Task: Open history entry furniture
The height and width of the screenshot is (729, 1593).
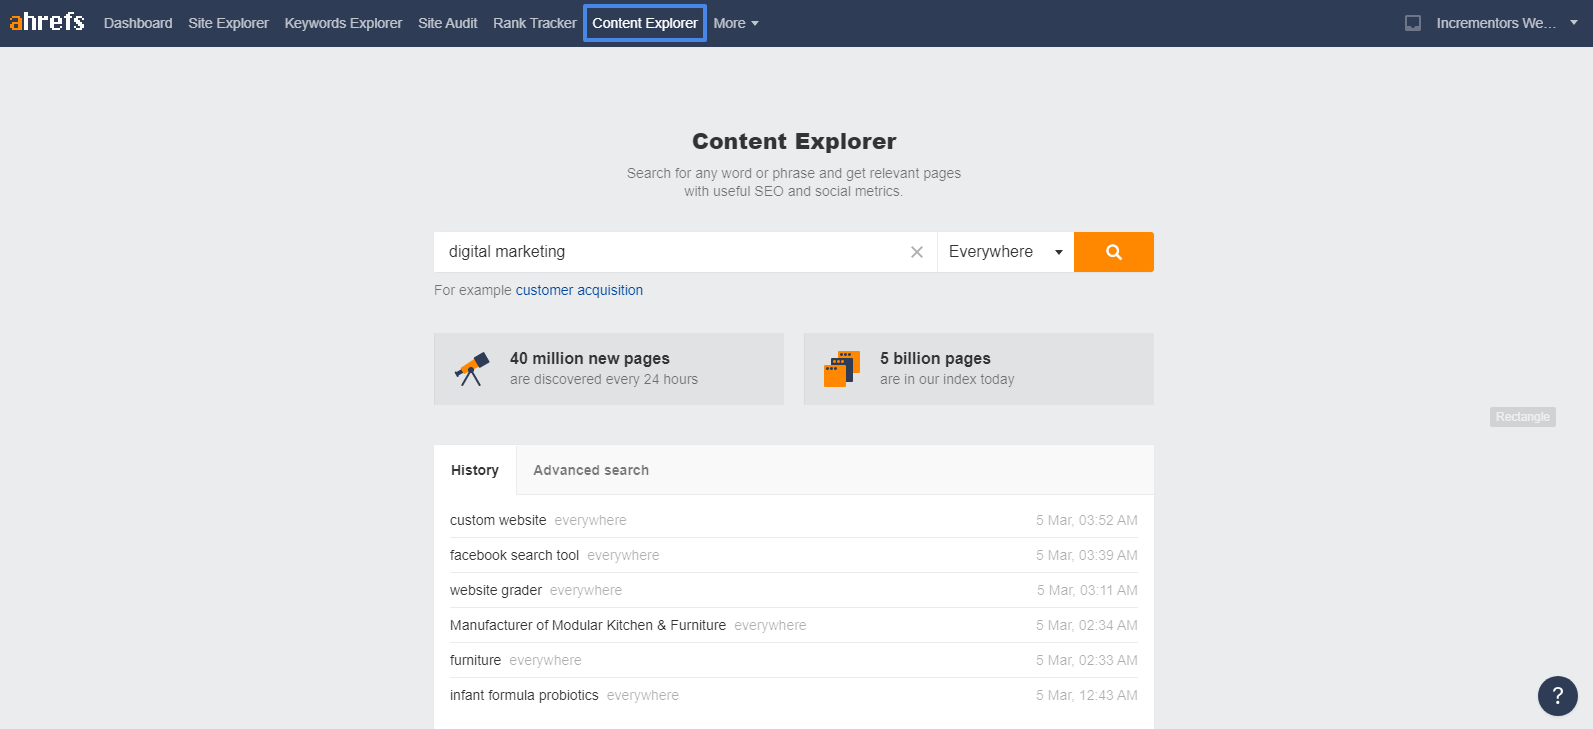Action: [x=475, y=660]
